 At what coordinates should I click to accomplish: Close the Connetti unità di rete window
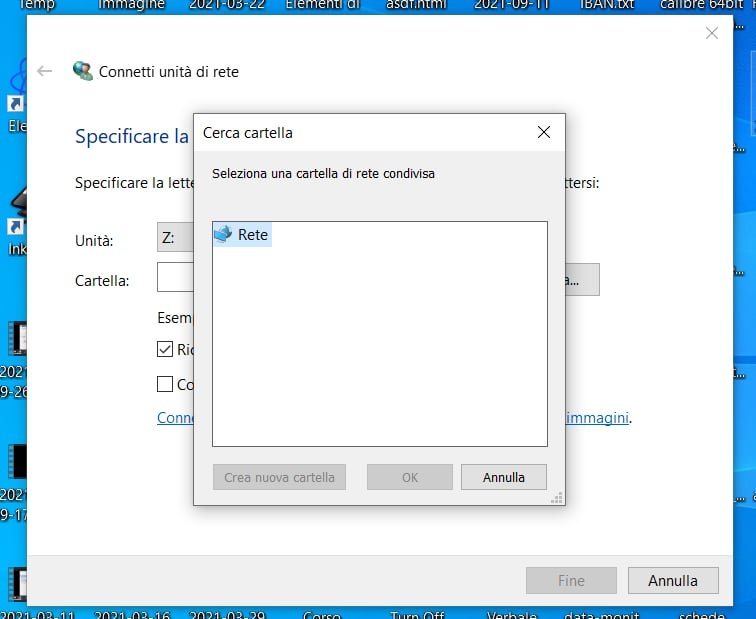[x=712, y=33]
